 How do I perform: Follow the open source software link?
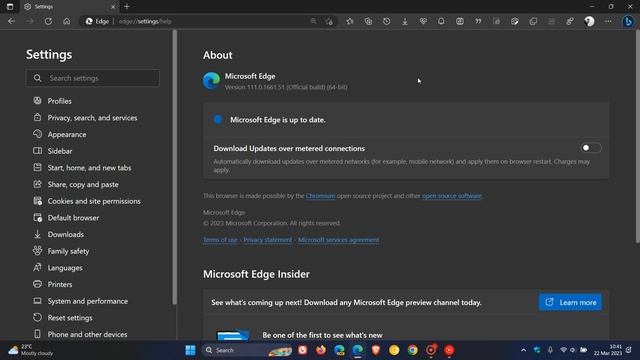point(451,196)
